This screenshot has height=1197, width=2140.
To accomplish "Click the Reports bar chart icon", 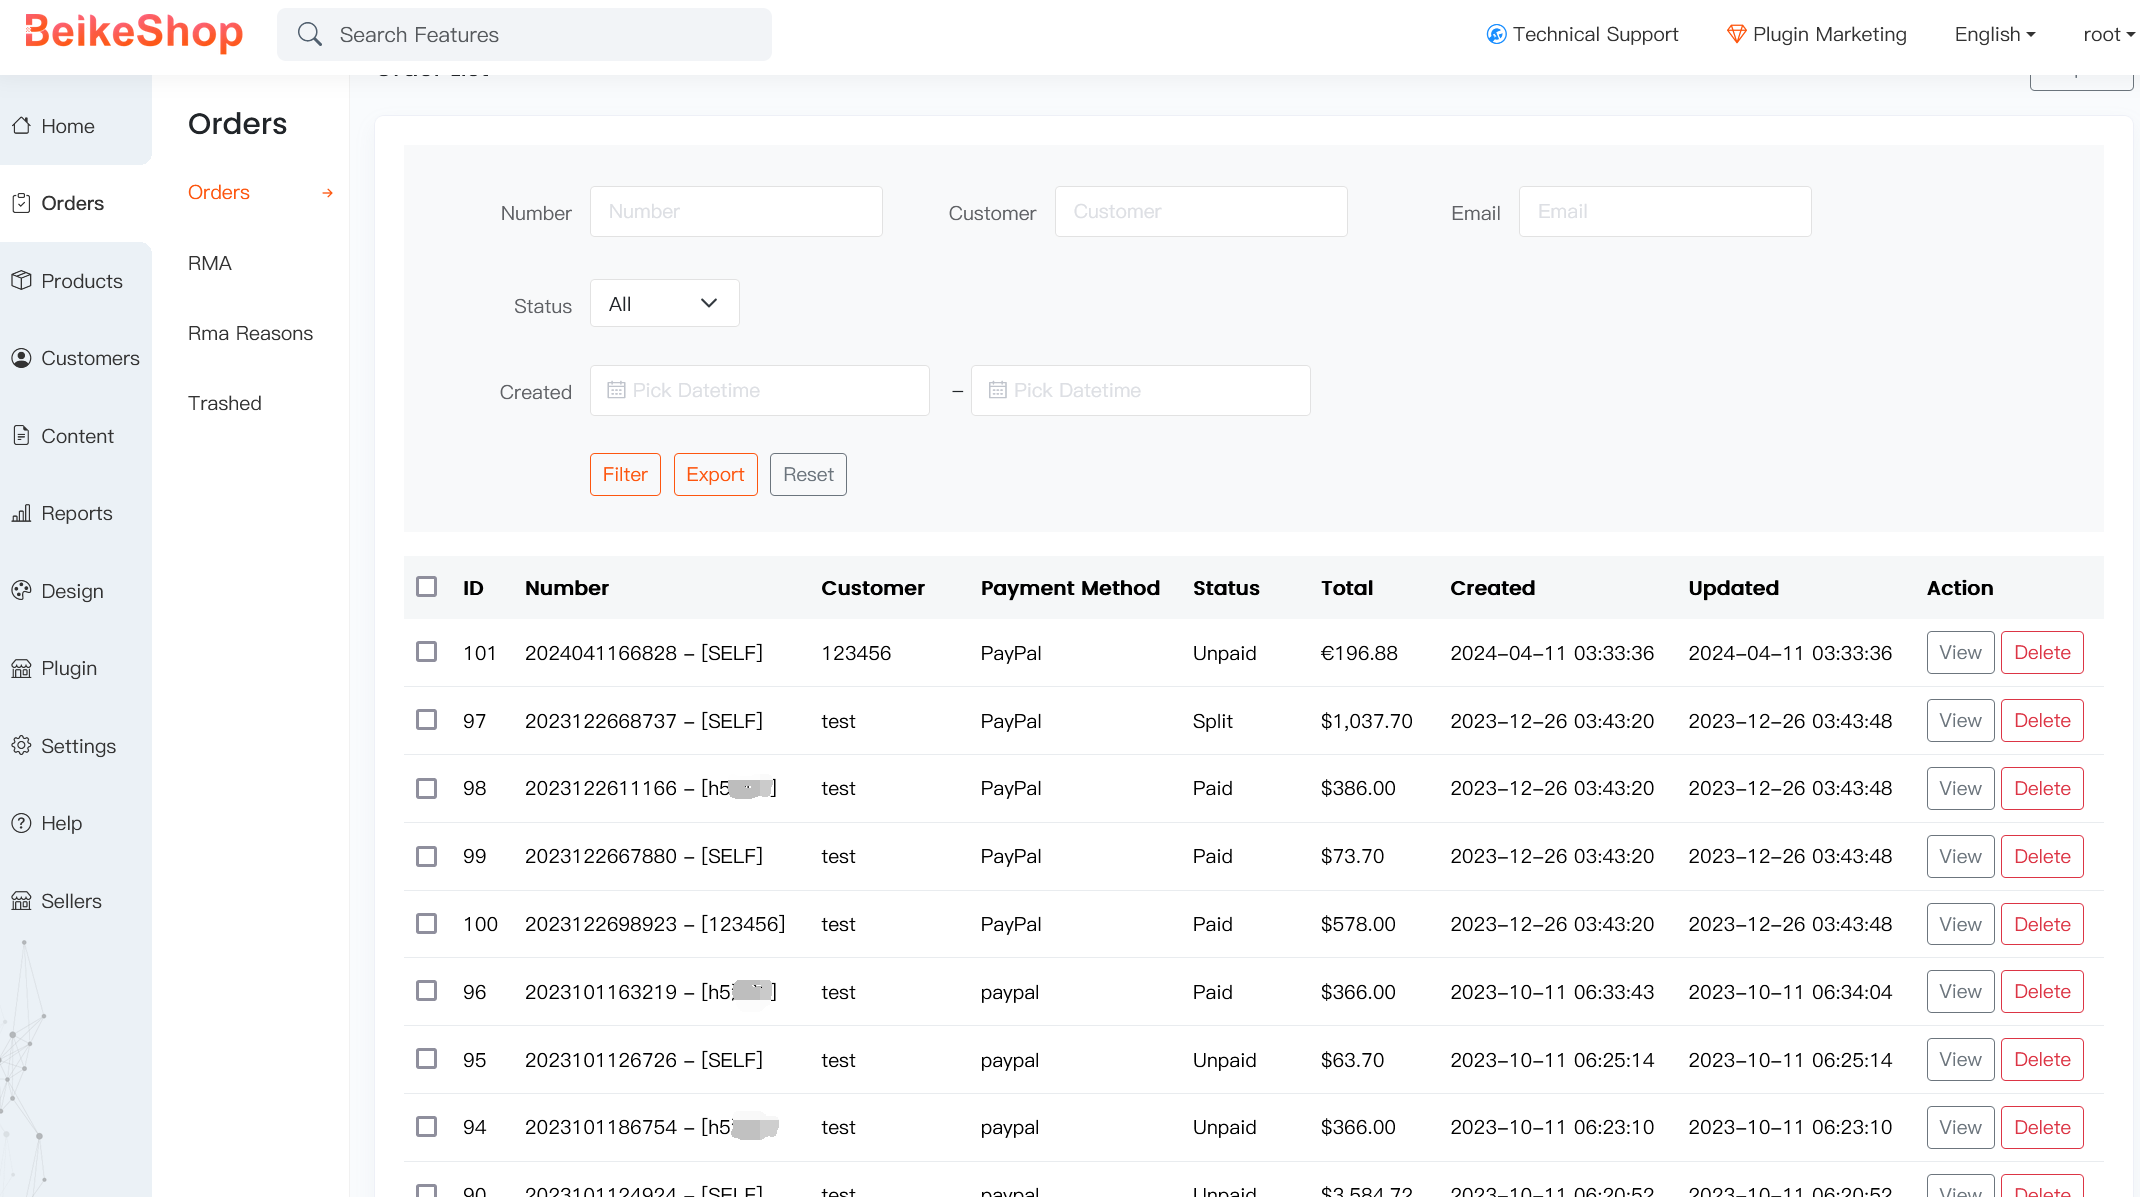I will [x=21, y=513].
